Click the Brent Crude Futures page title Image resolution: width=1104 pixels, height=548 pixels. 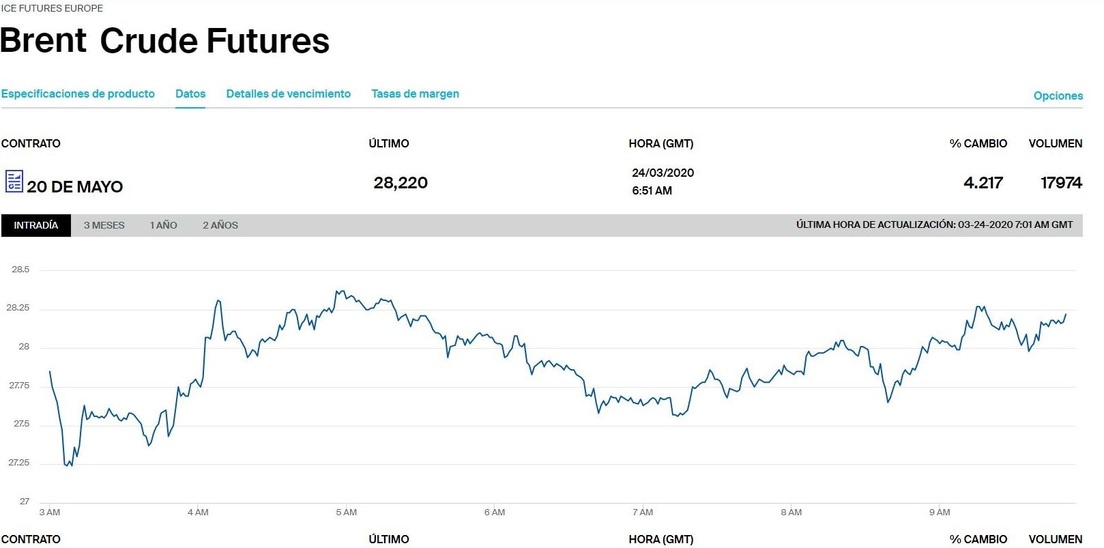[165, 41]
